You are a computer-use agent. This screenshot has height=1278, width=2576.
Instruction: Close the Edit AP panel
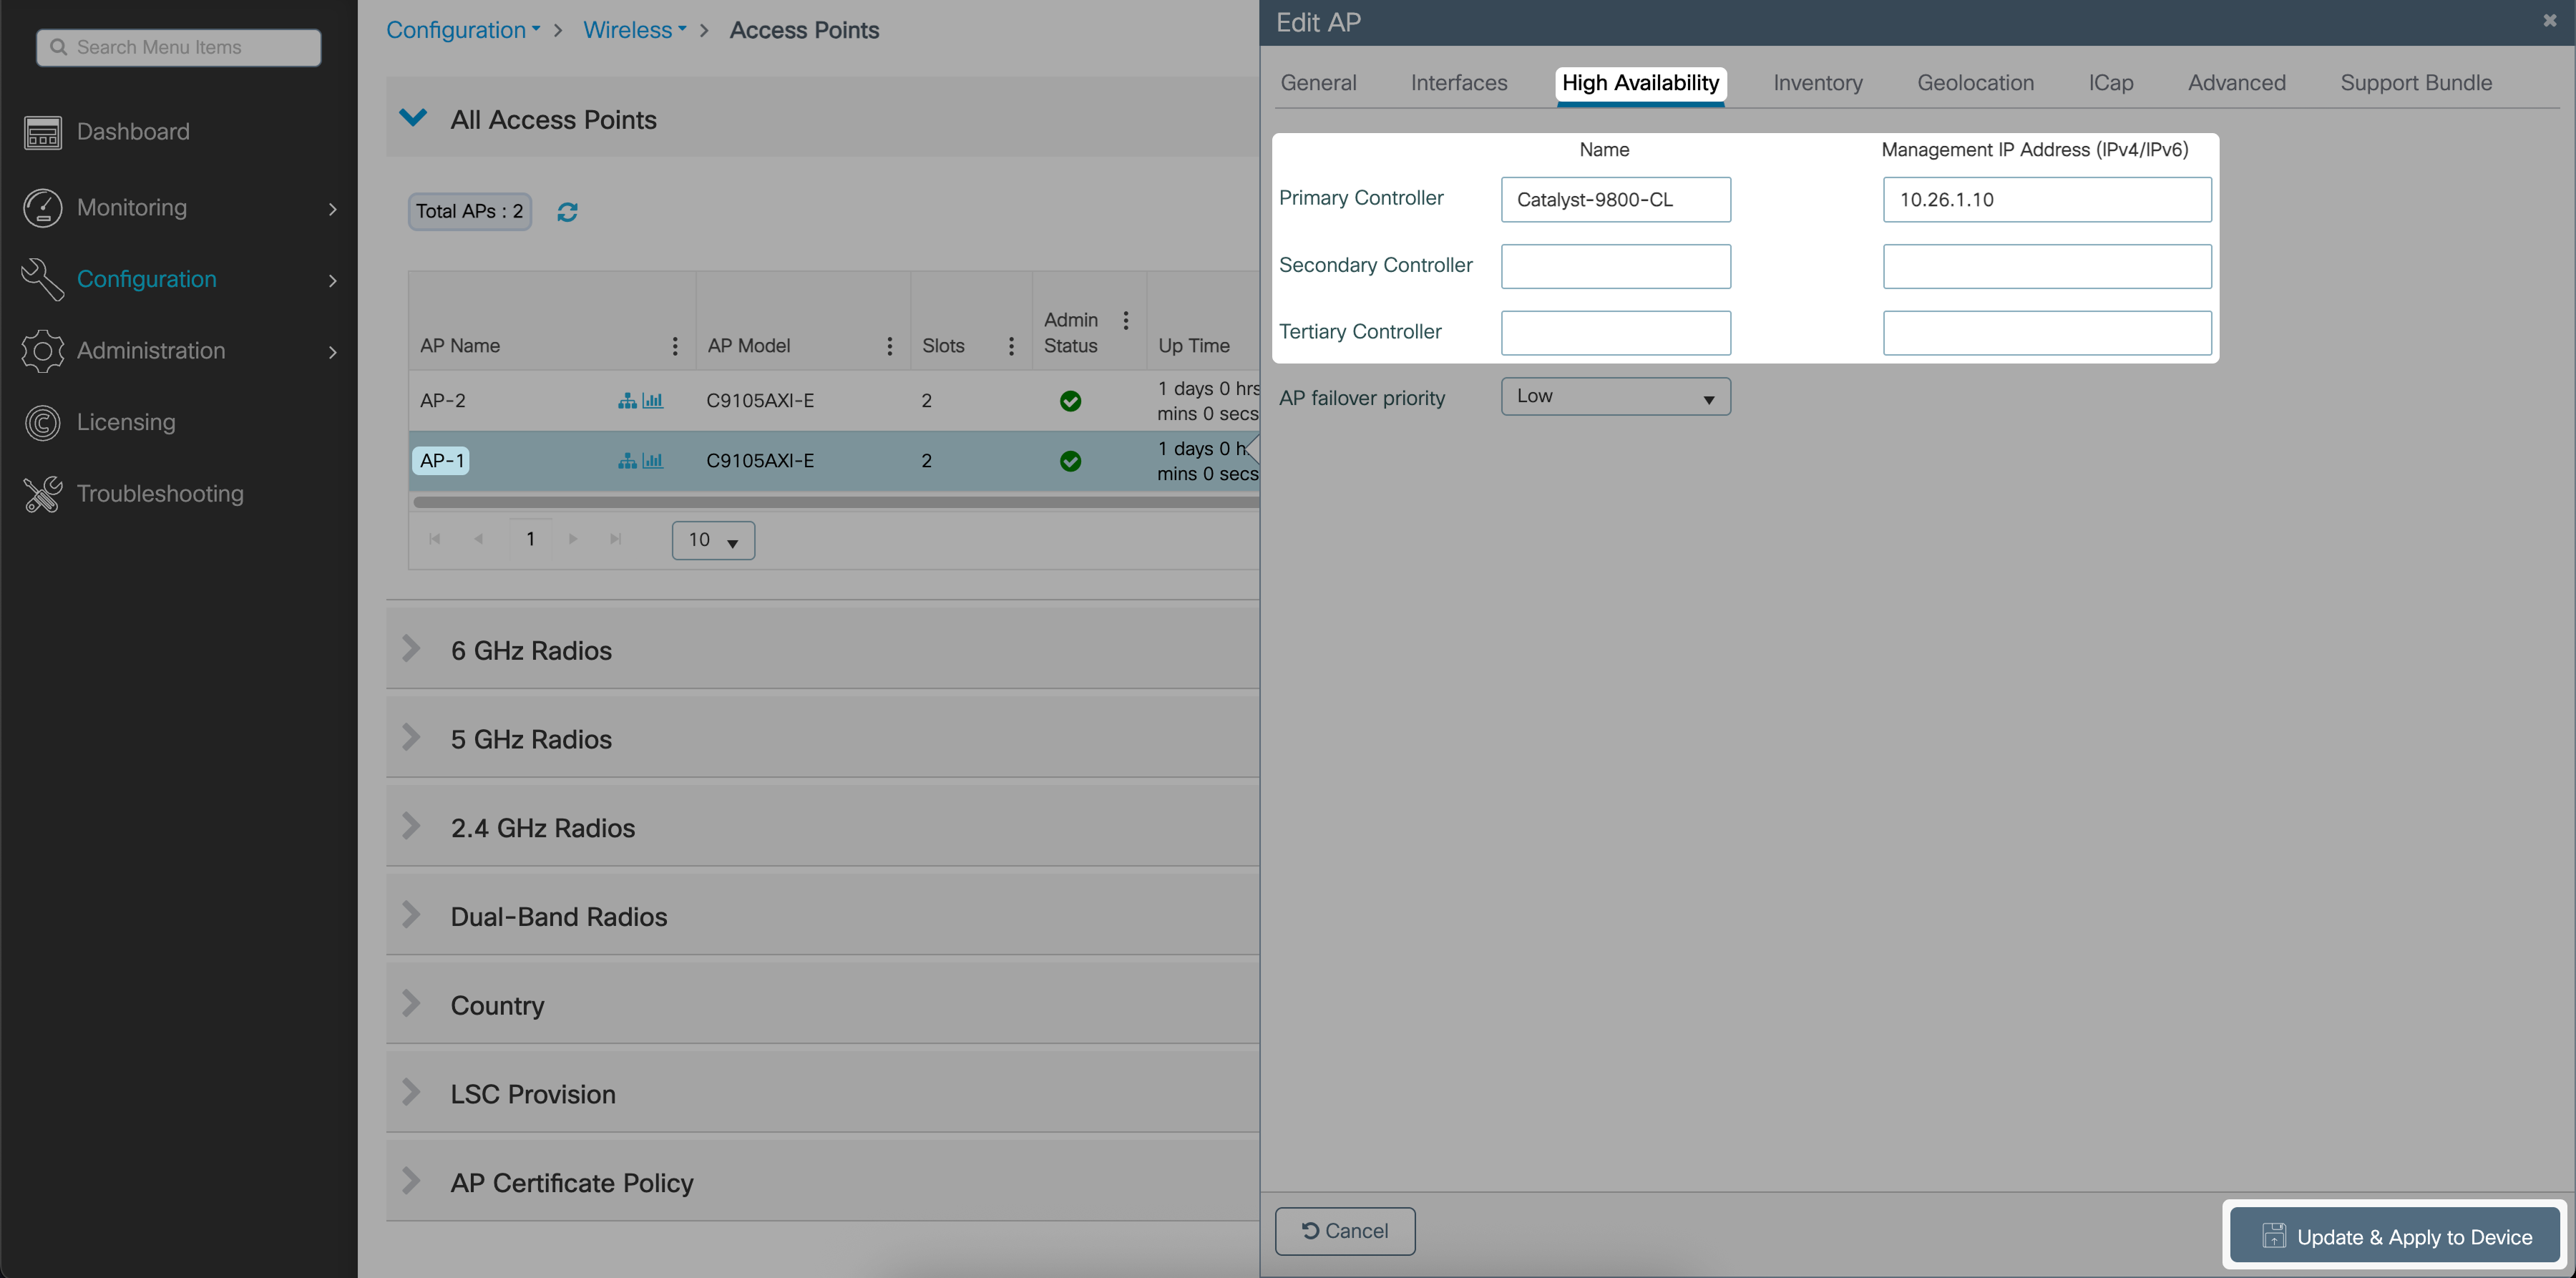[2549, 21]
